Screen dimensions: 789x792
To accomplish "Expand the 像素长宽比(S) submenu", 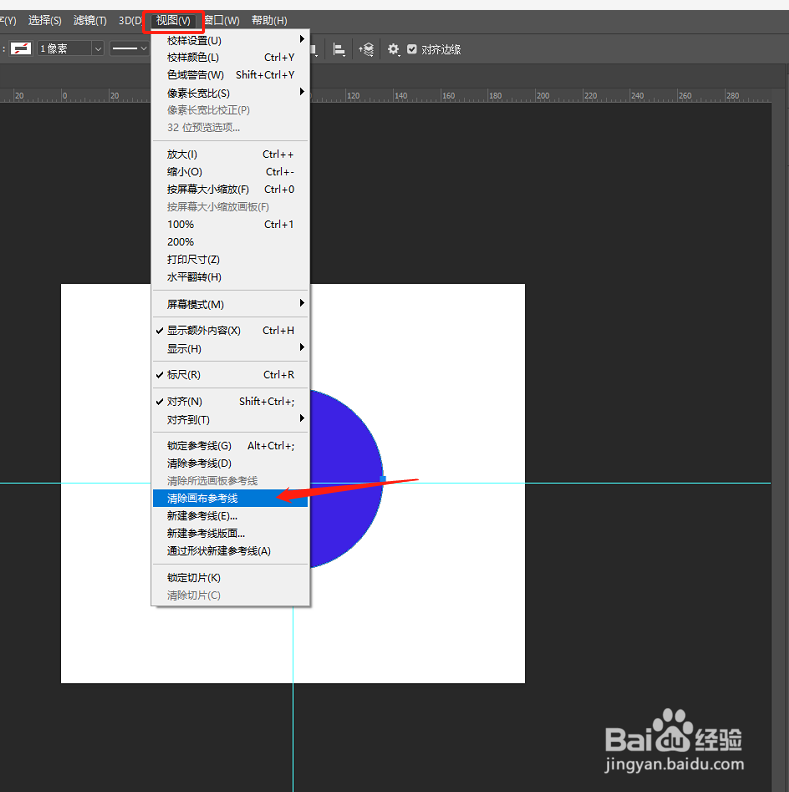I will pos(230,93).
